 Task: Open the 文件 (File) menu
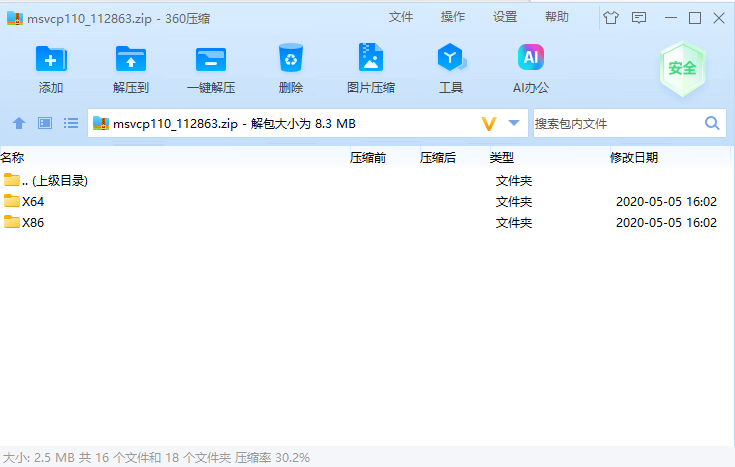pyautogui.click(x=401, y=17)
